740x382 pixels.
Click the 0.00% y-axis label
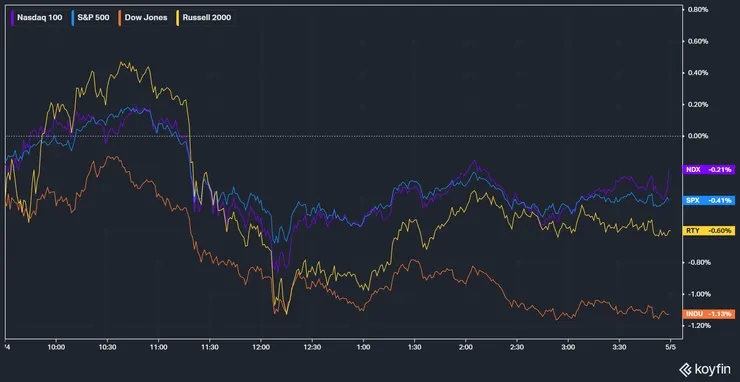pyautogui.click(x=699, y=136)
